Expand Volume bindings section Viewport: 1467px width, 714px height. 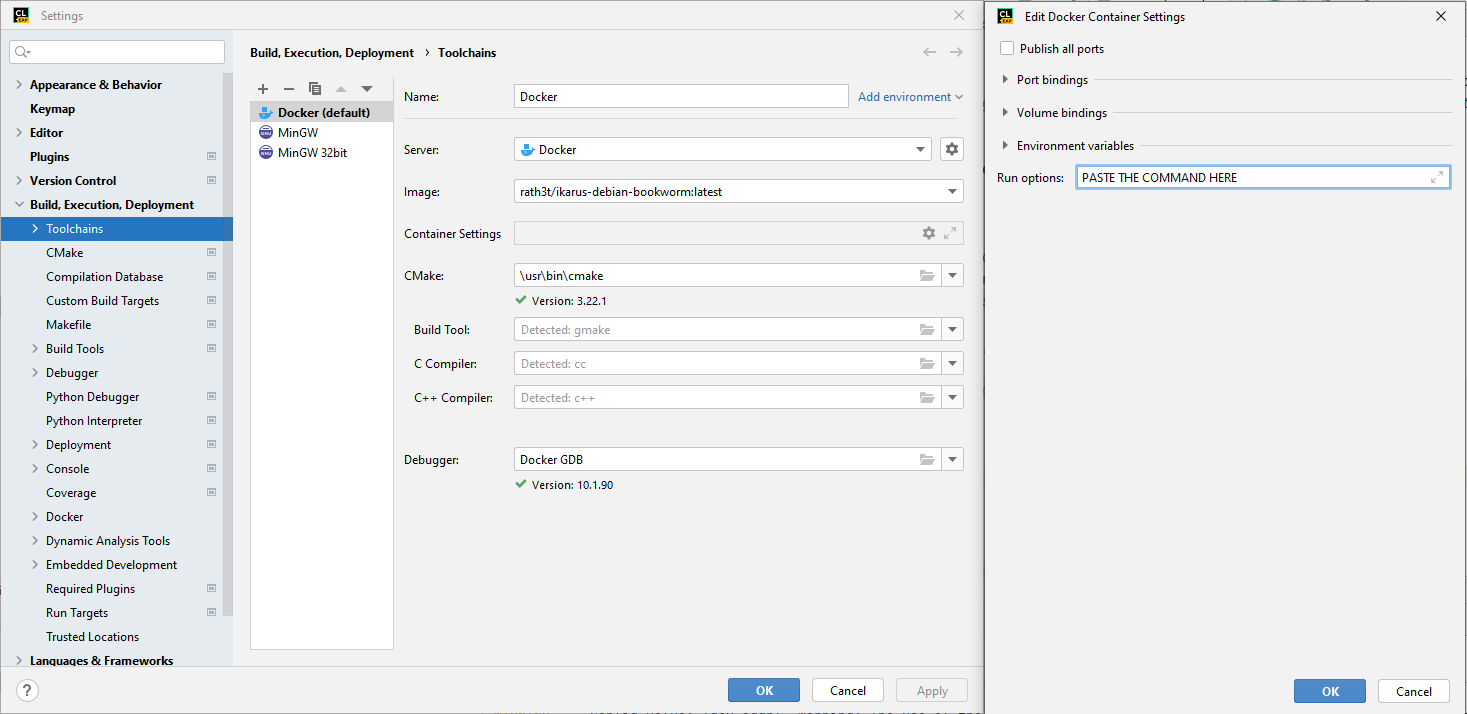click(x=1005, y=112)
